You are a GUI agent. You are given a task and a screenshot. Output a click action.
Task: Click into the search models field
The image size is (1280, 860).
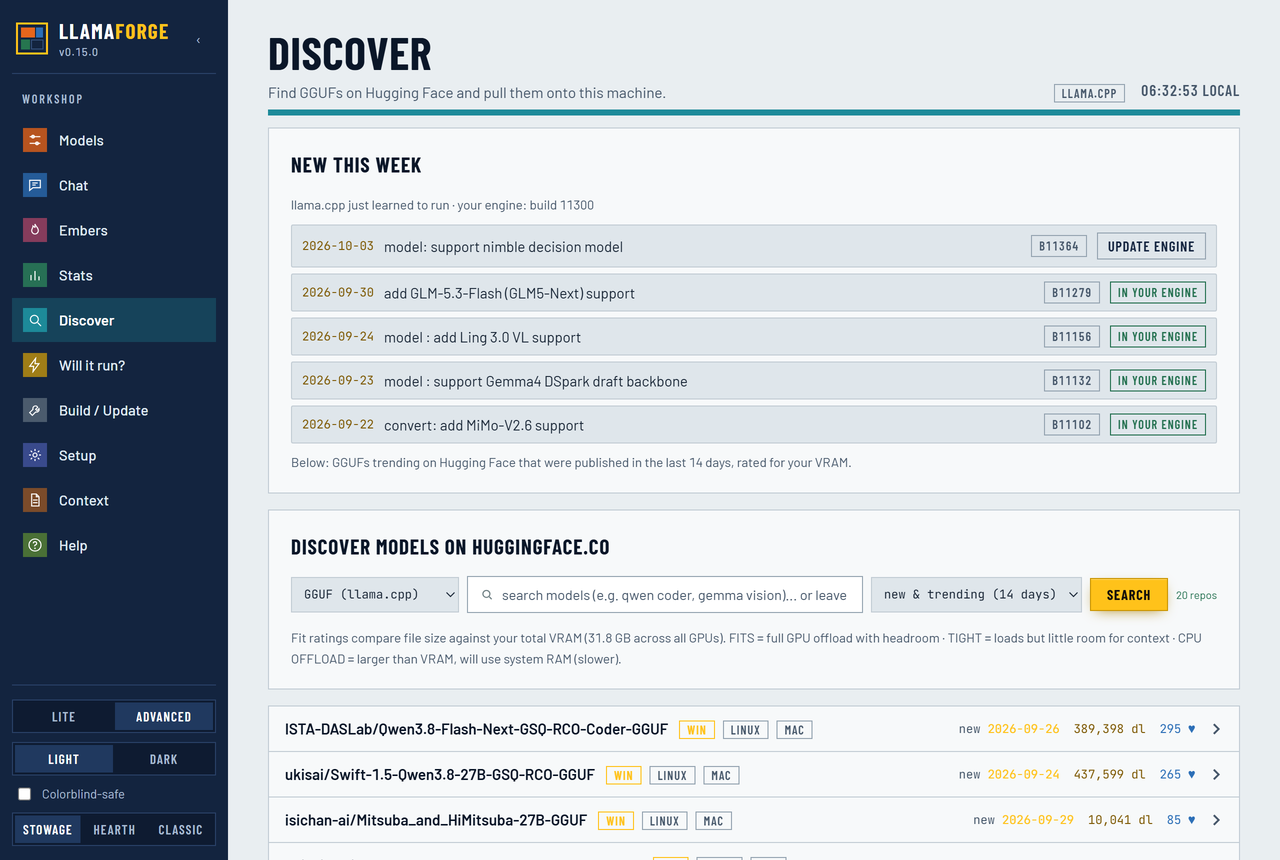665,595
